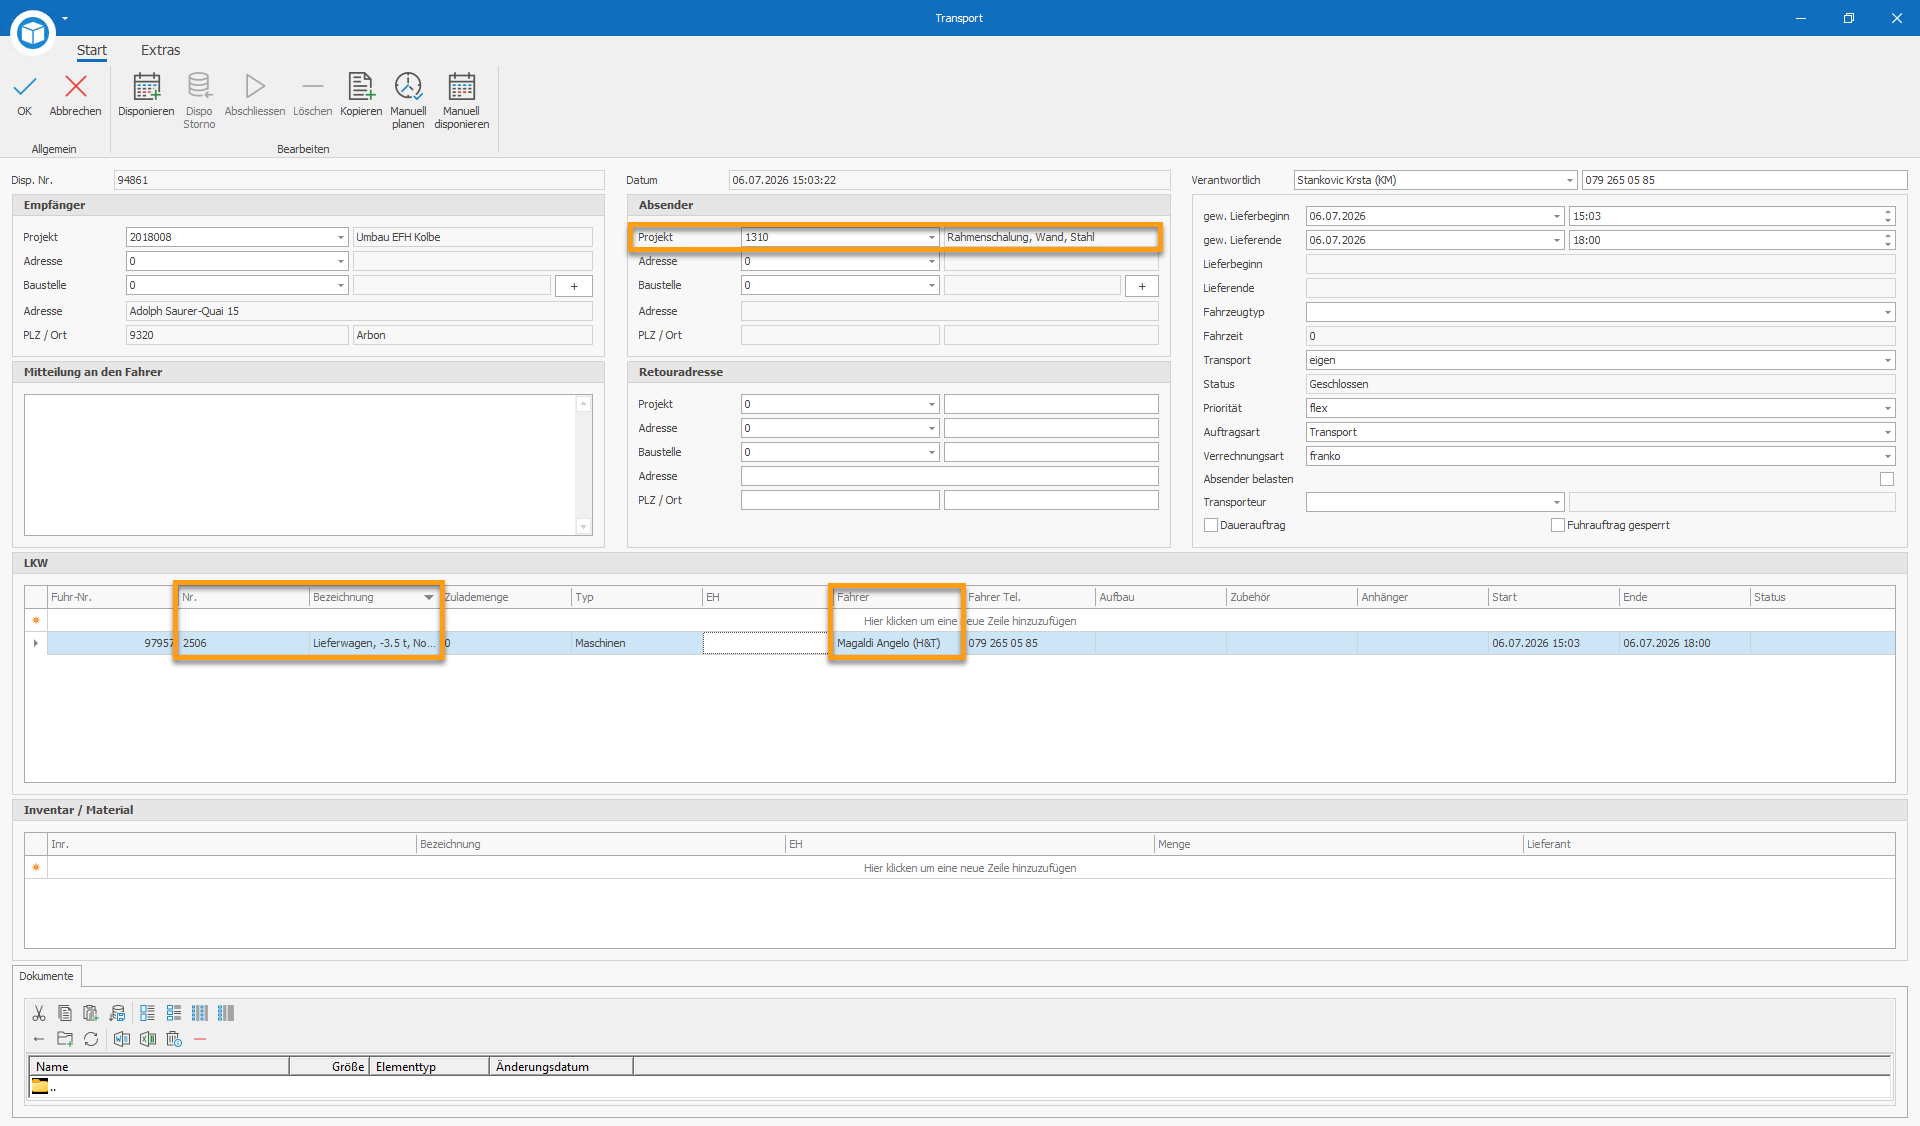Viewport: 1920px width, 1126px height.
Task: Click the copy icon in Dokumente toolbar
Action: point(65,1013)
